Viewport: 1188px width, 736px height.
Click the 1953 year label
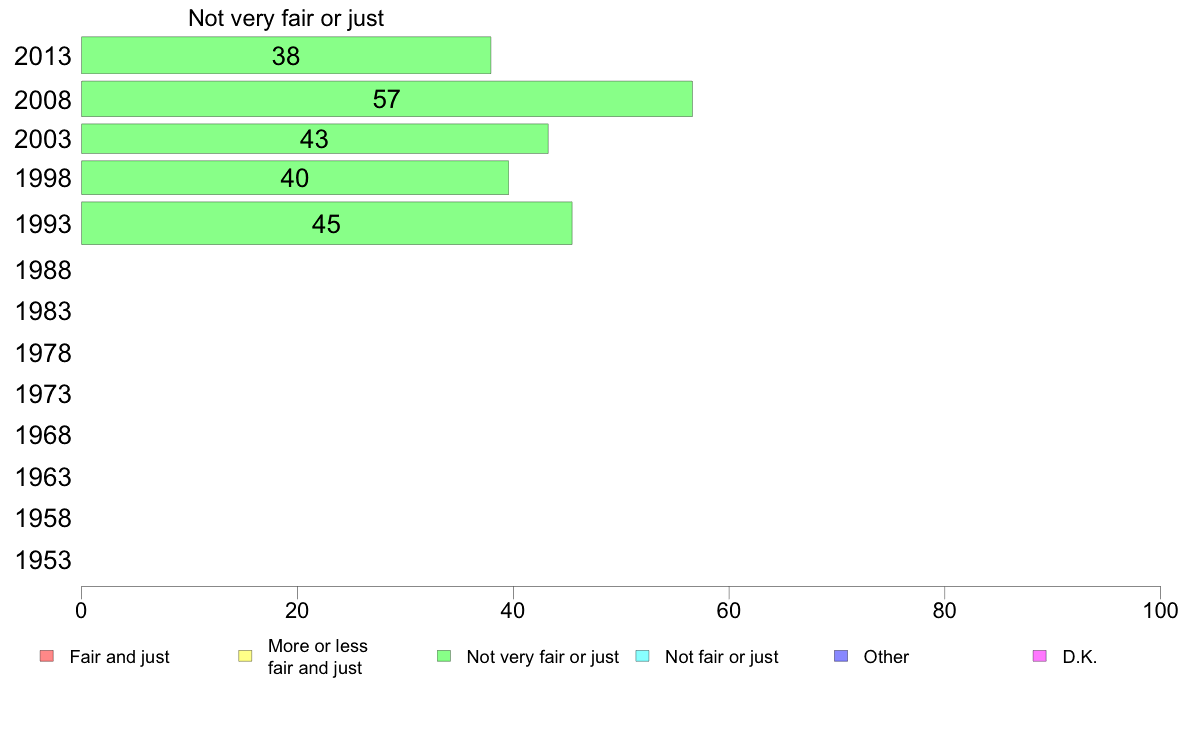point(43,560)
